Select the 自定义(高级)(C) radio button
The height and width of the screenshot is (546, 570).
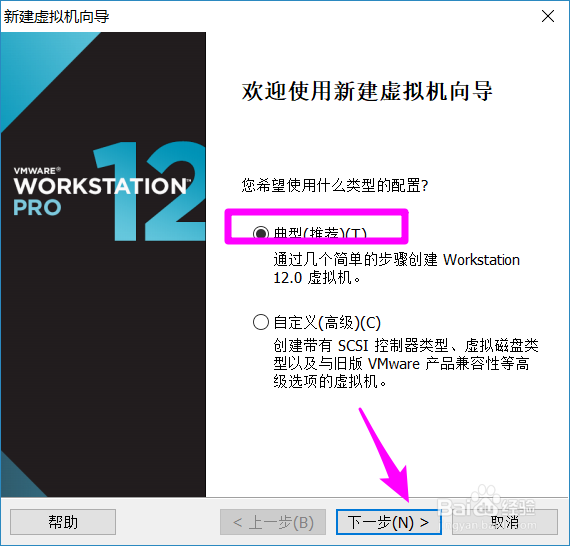tap(261, 322)
